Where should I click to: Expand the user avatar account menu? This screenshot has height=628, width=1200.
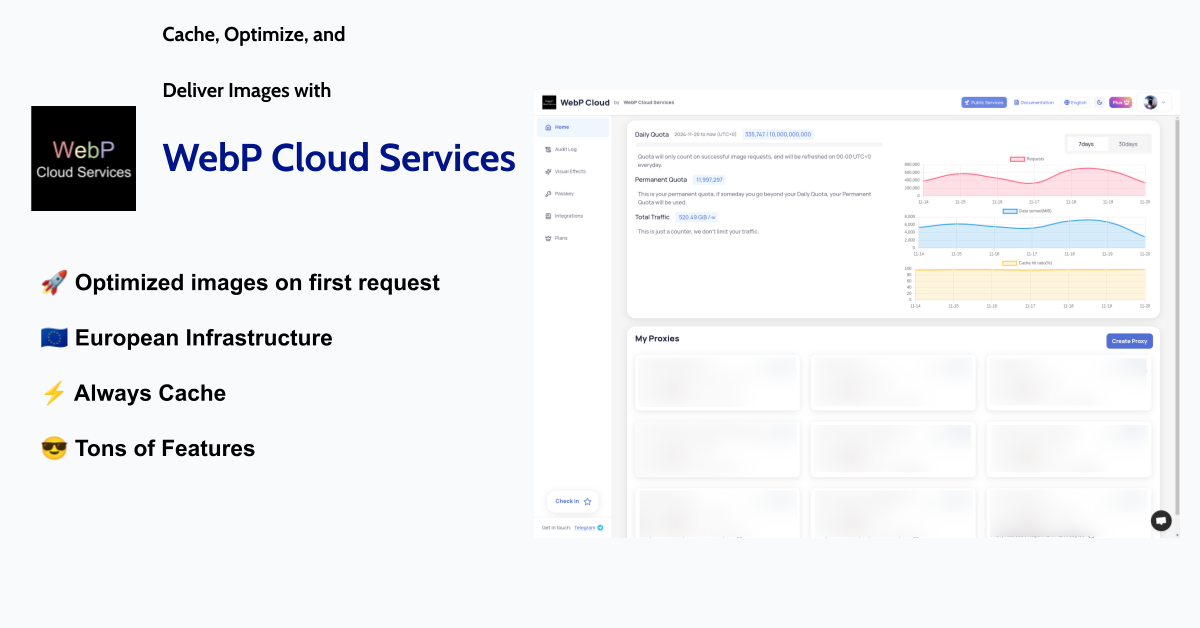click(x=1150, y=101)
